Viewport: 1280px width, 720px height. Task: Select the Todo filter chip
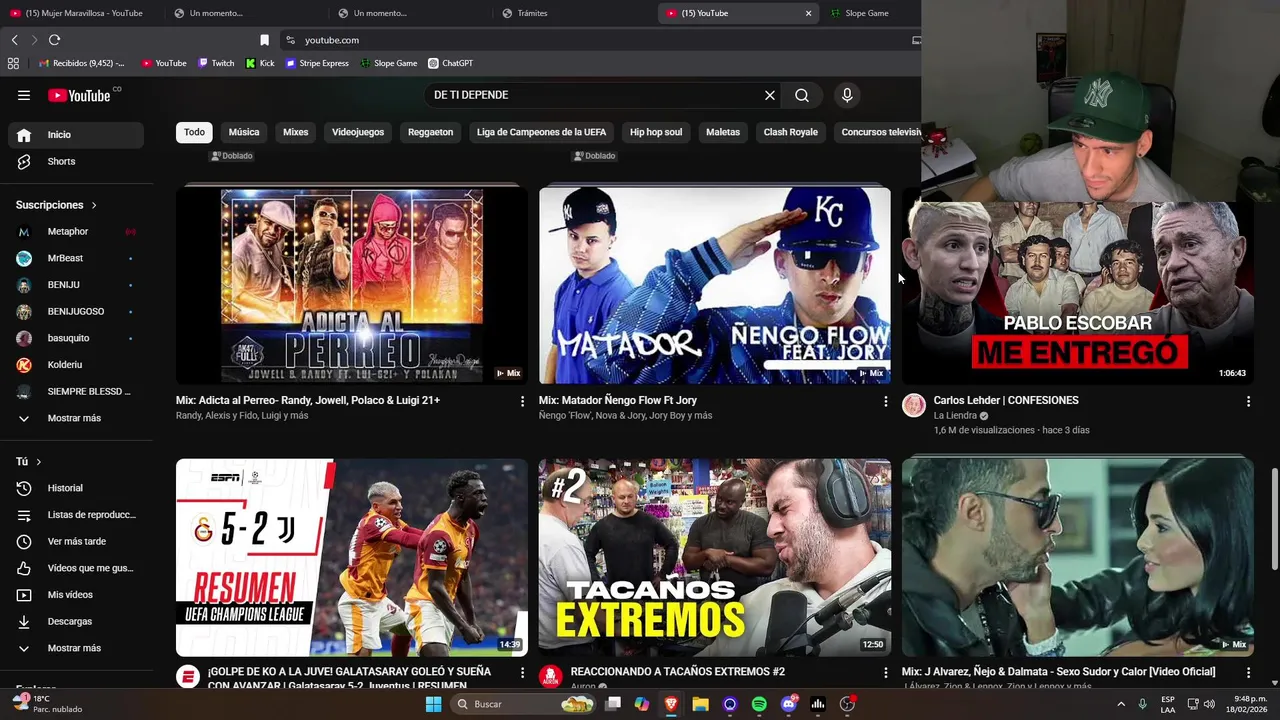pyautogui.click(x=194, y=132)
